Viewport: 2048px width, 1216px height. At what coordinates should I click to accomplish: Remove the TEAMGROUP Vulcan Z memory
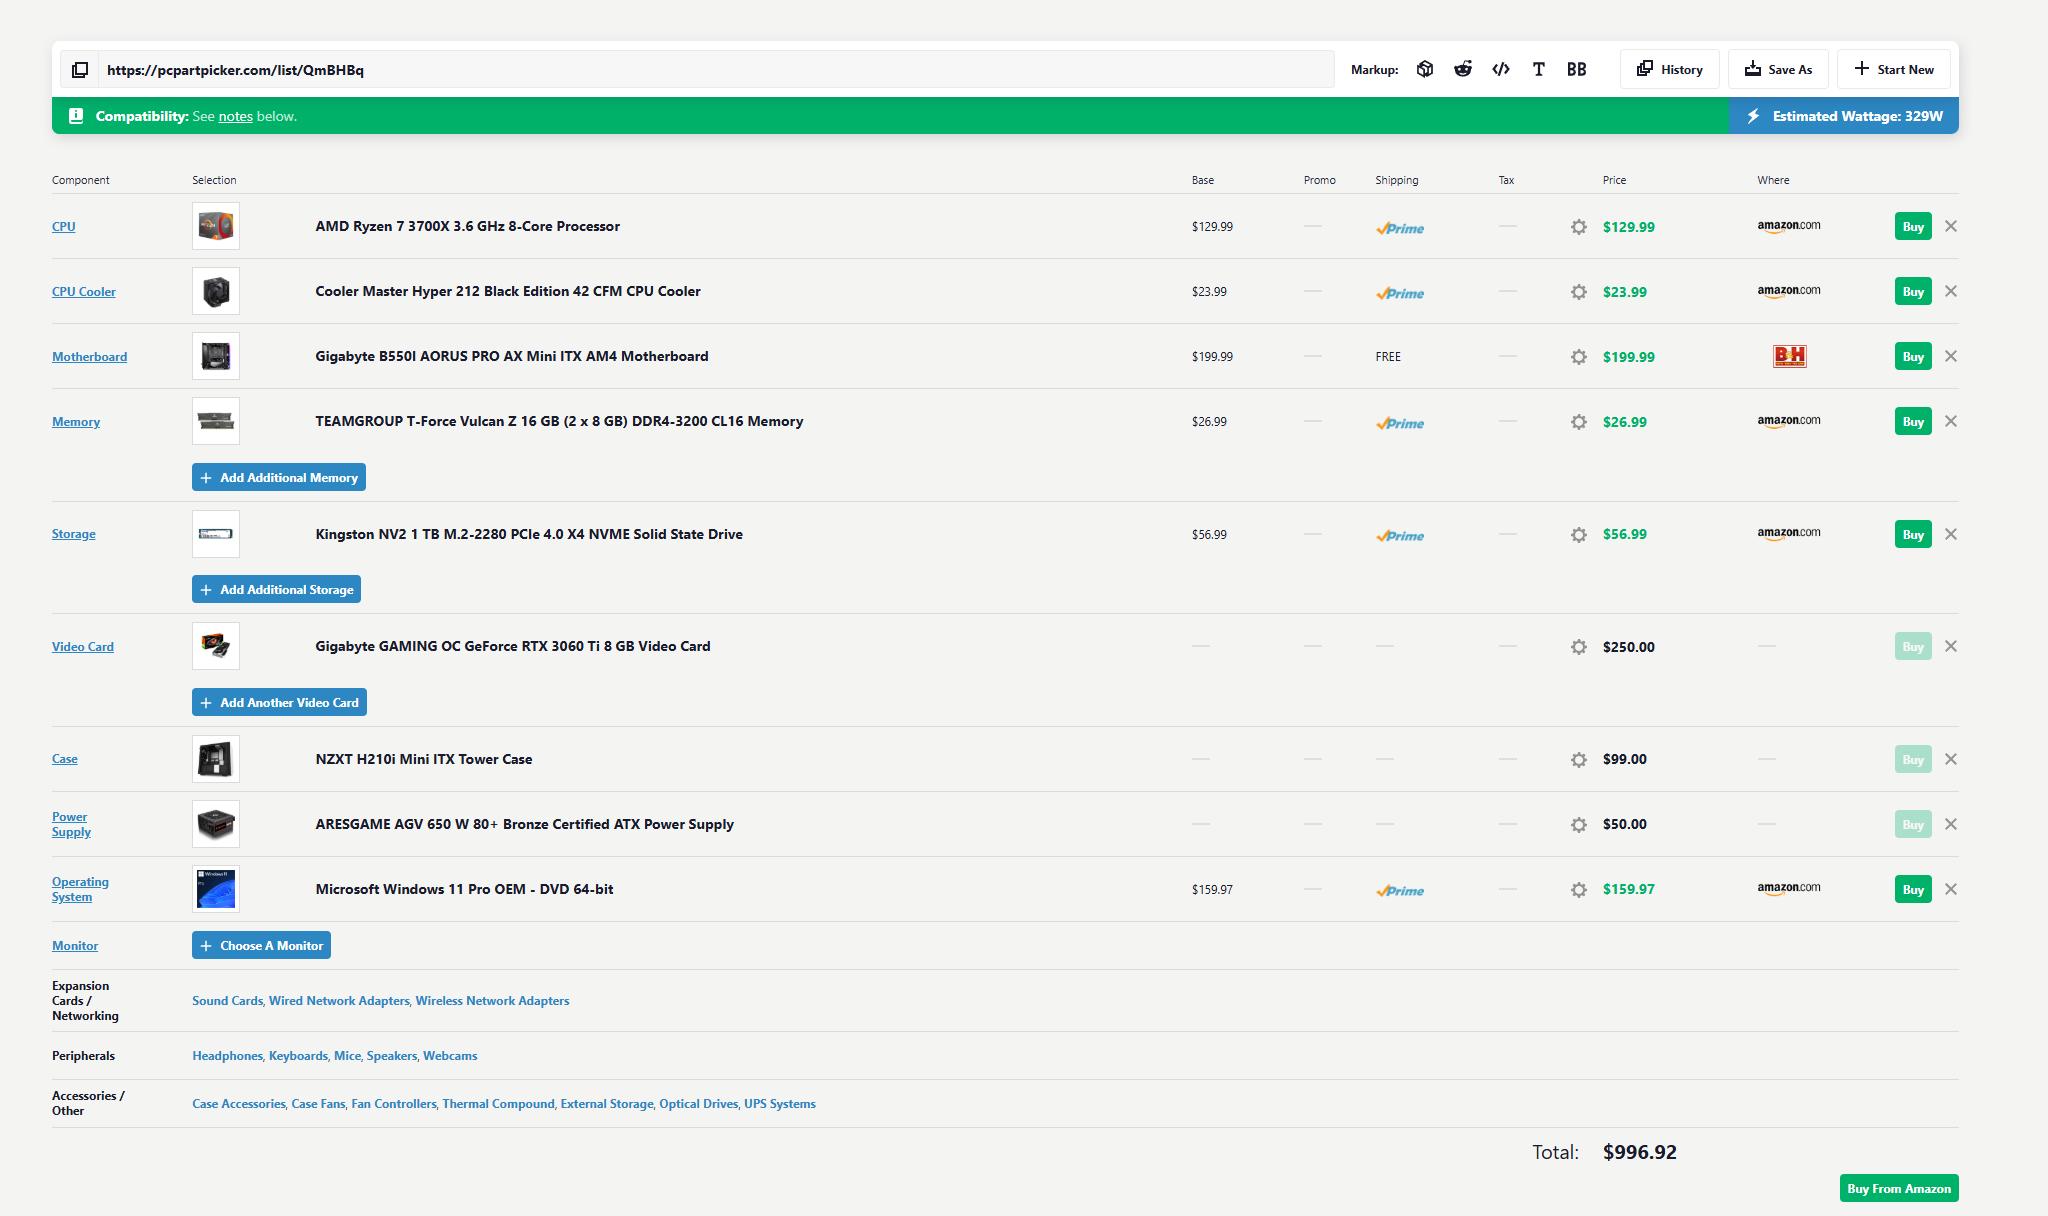pos(1951,421)
